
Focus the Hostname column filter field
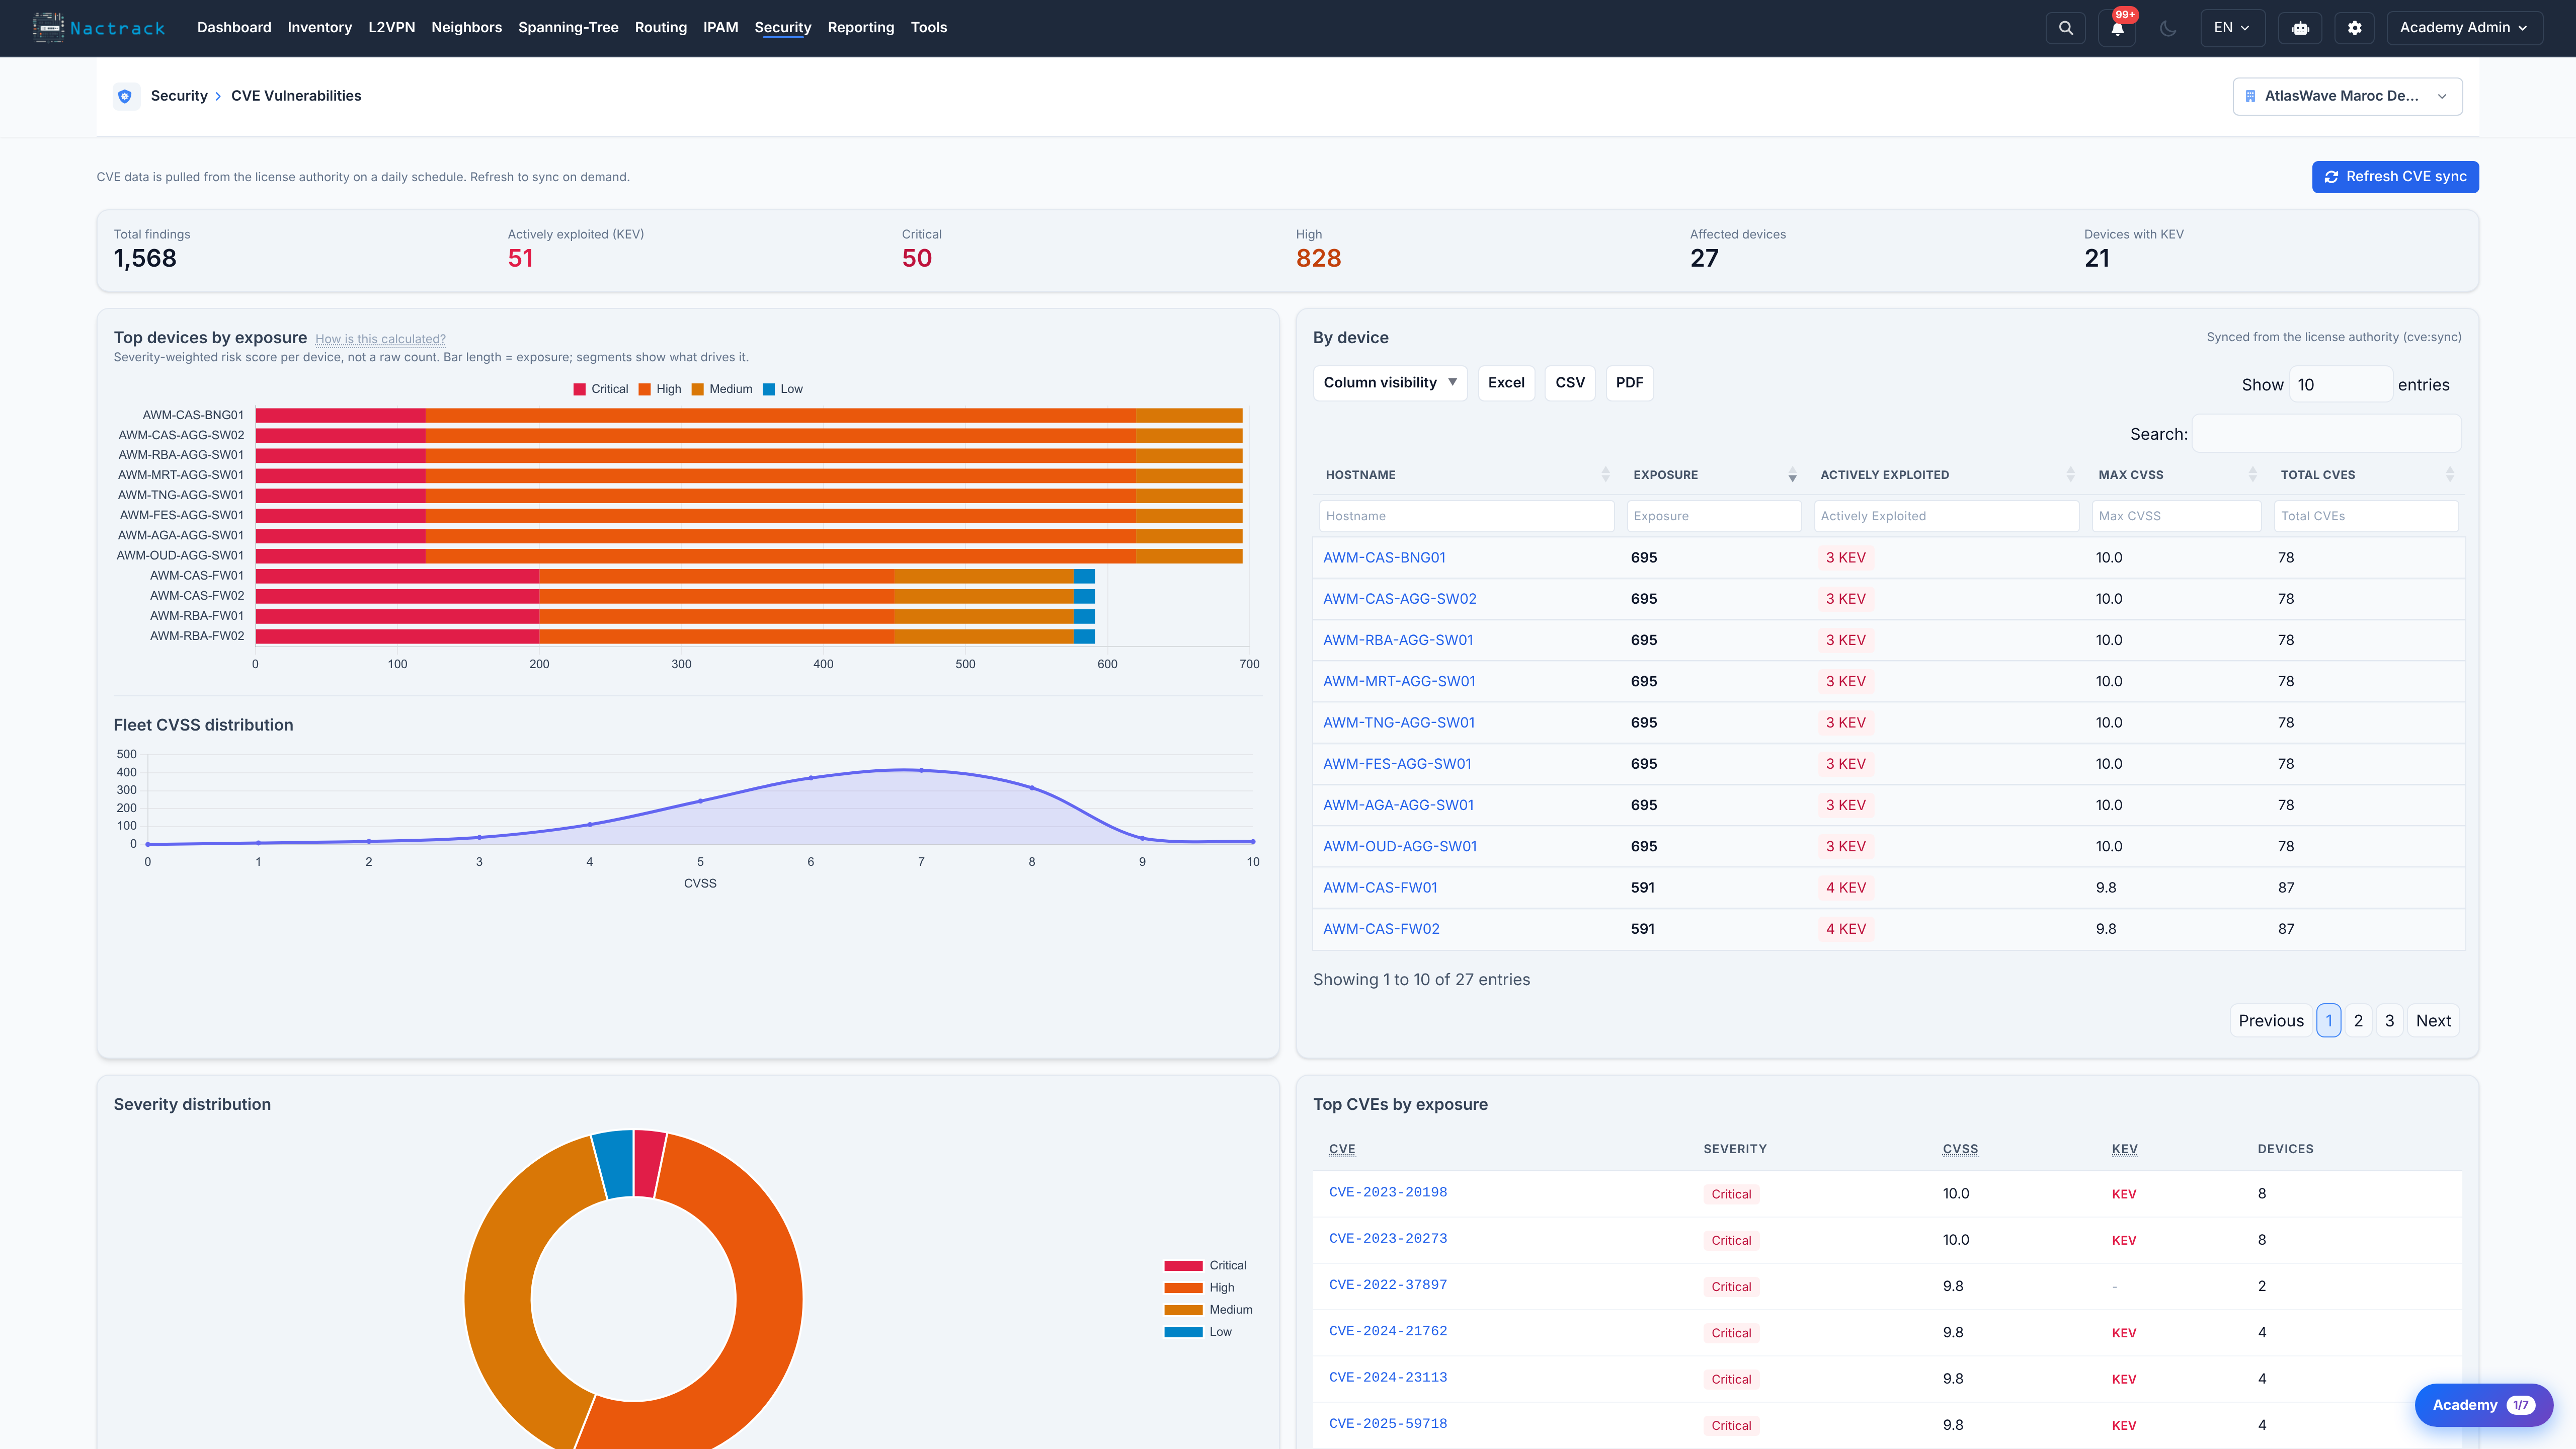(1466, 516)
